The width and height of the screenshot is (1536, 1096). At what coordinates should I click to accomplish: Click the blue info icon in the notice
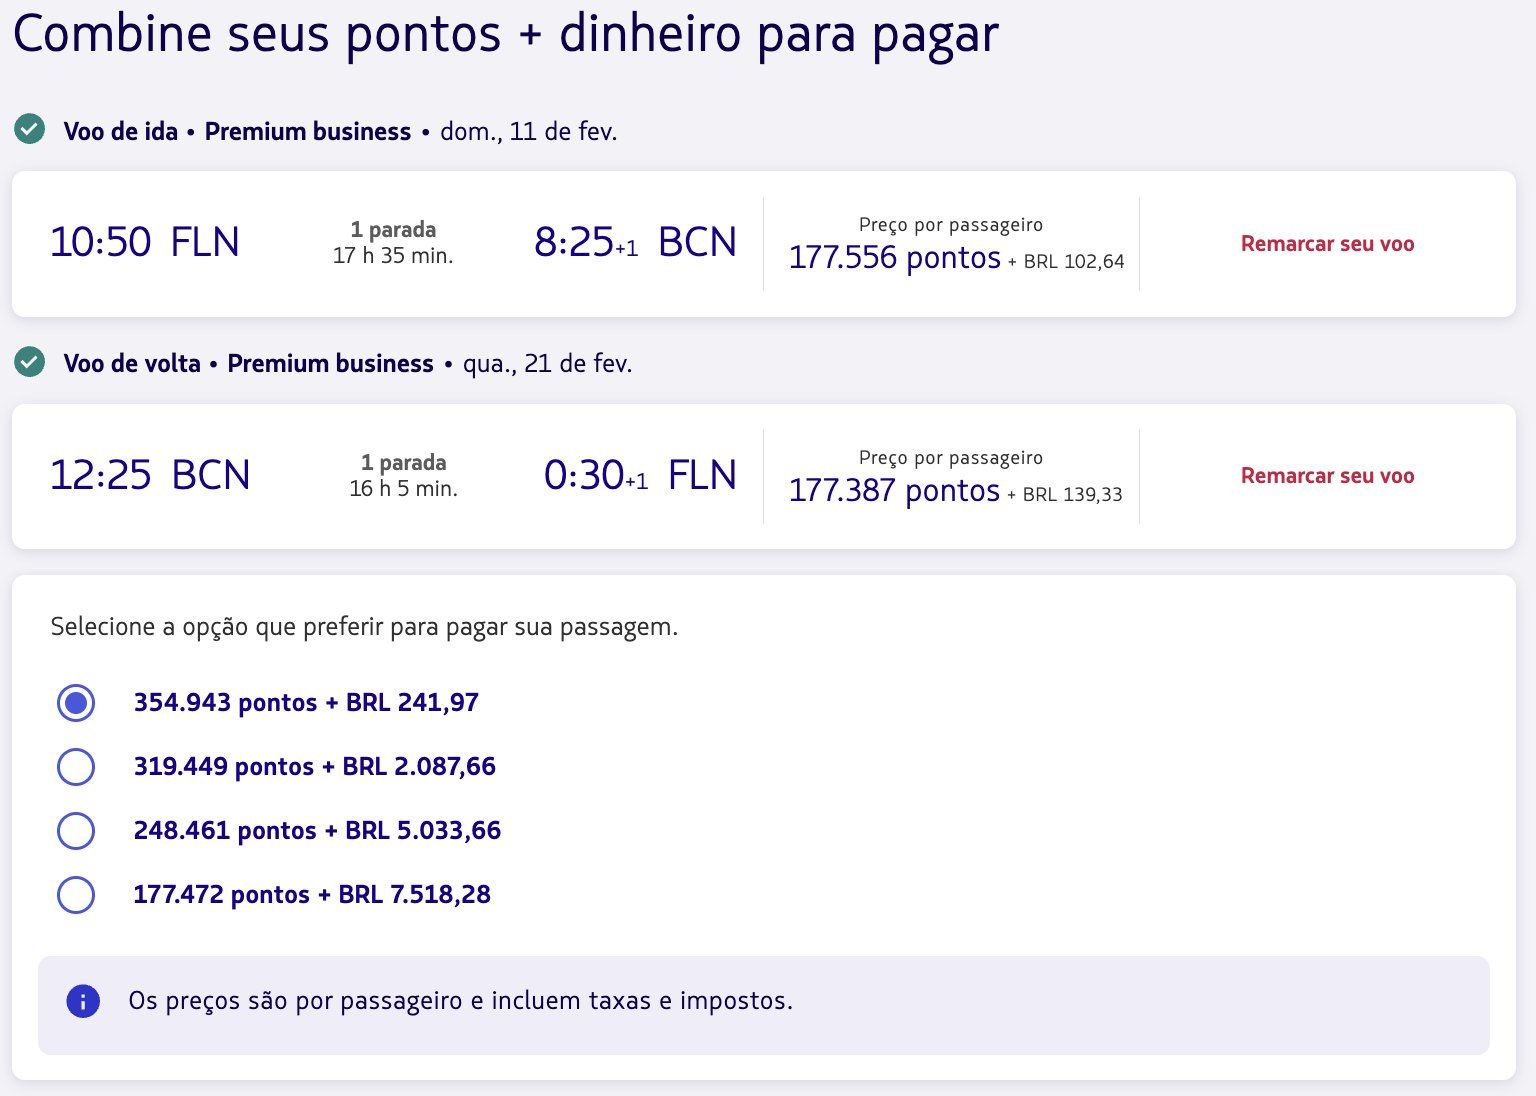click(83, 1001)
